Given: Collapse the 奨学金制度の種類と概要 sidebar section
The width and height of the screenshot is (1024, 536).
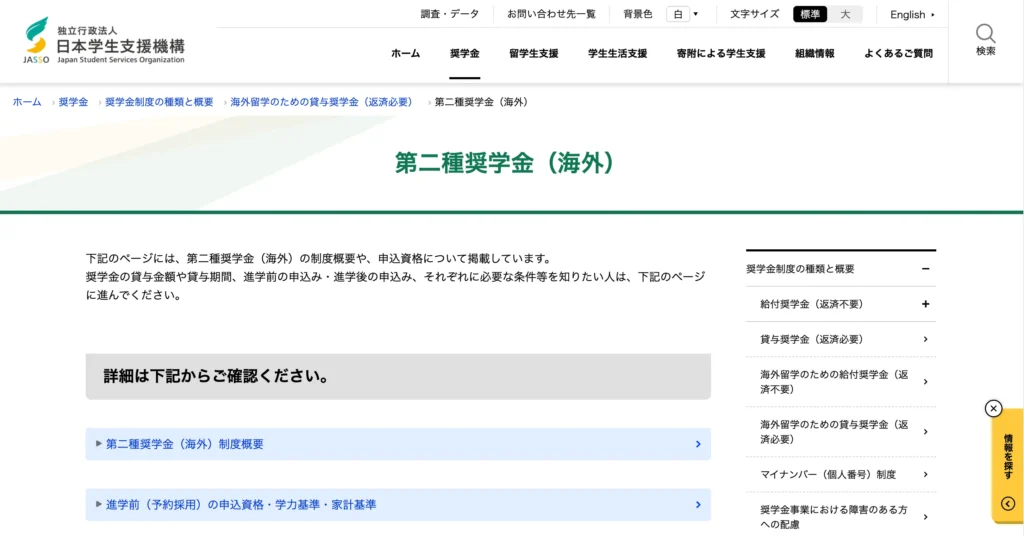Looking at the screenshot, I should (x=926, y=269).
